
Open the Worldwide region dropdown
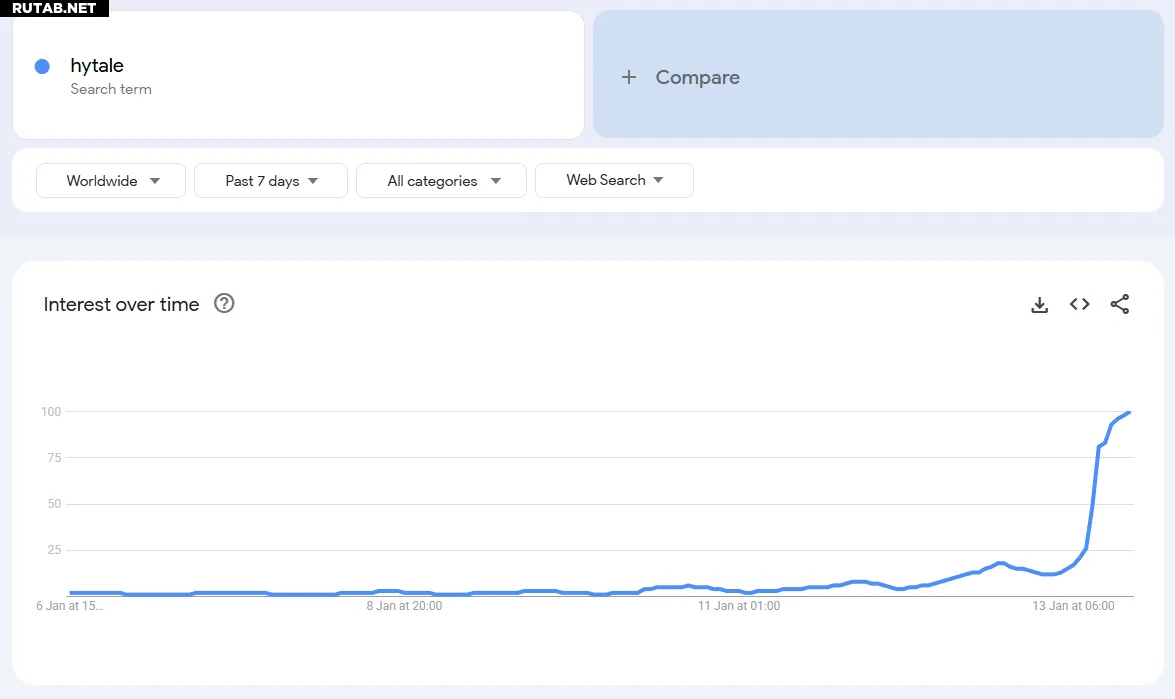111,181
